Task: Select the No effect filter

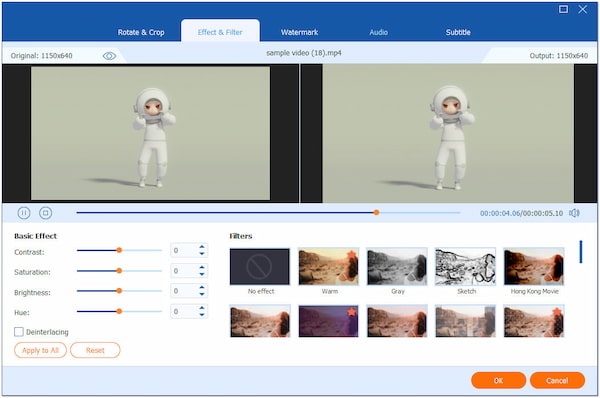Action: click(x=260, y=267)
